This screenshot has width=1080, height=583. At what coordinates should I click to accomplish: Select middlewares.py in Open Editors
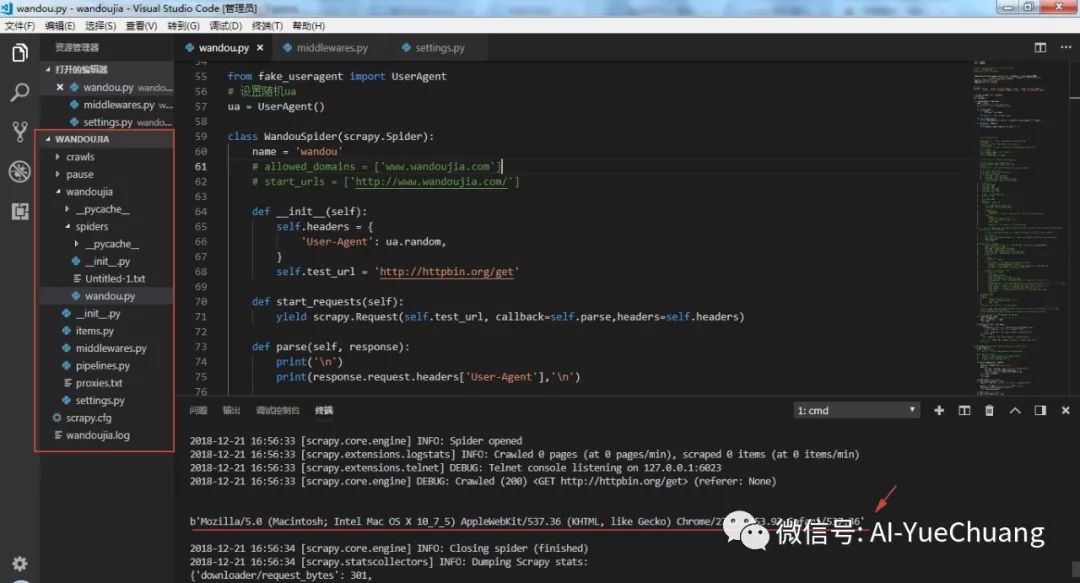pos(107,105)
